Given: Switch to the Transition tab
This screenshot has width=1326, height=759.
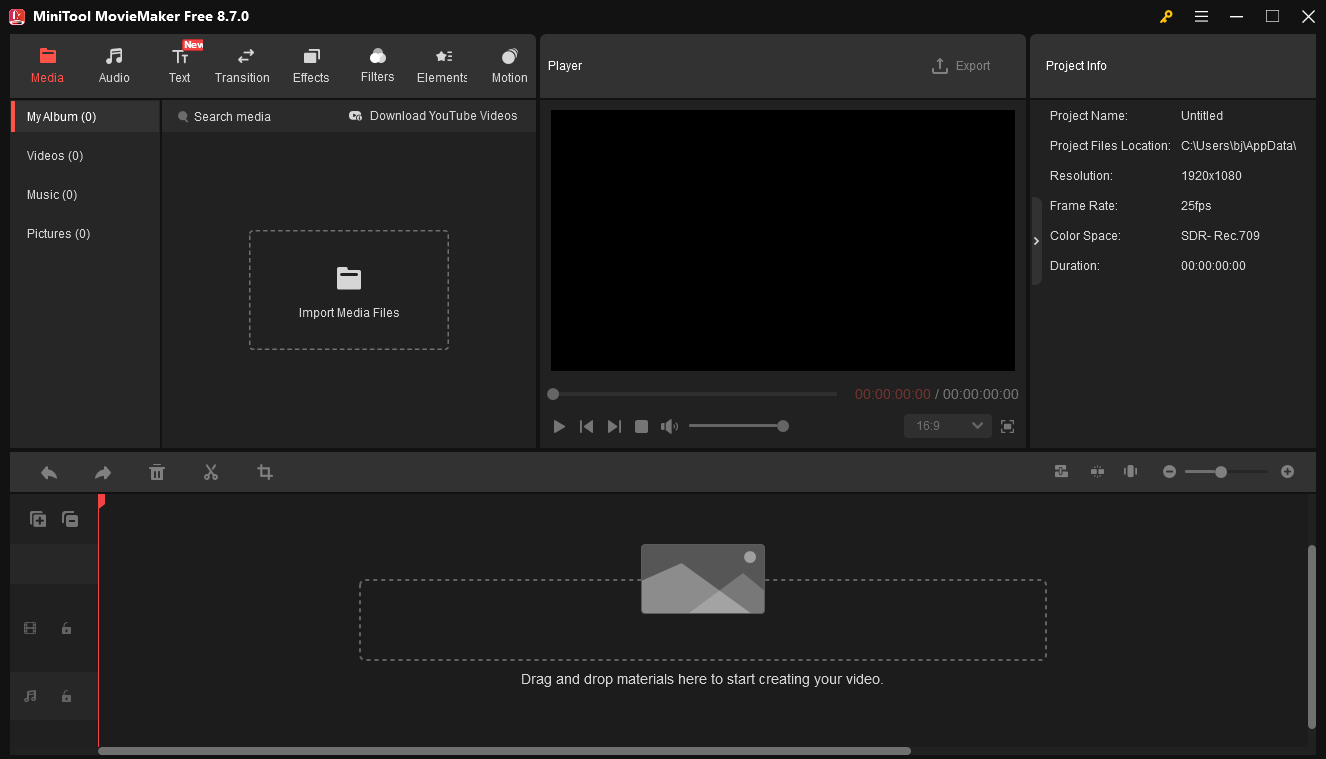Looking at the screenshot, I should (x=242, y=66).
